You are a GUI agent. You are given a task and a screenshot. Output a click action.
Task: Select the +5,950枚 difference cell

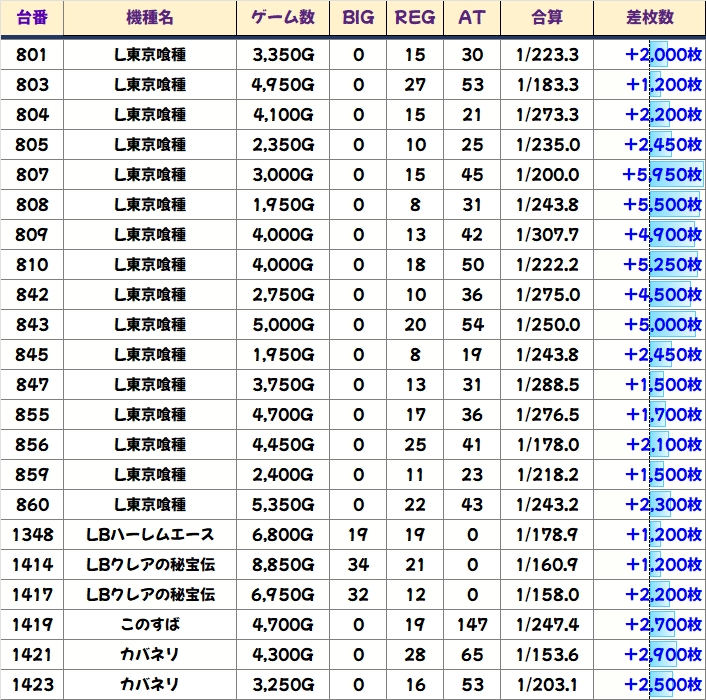click(662, 174)
